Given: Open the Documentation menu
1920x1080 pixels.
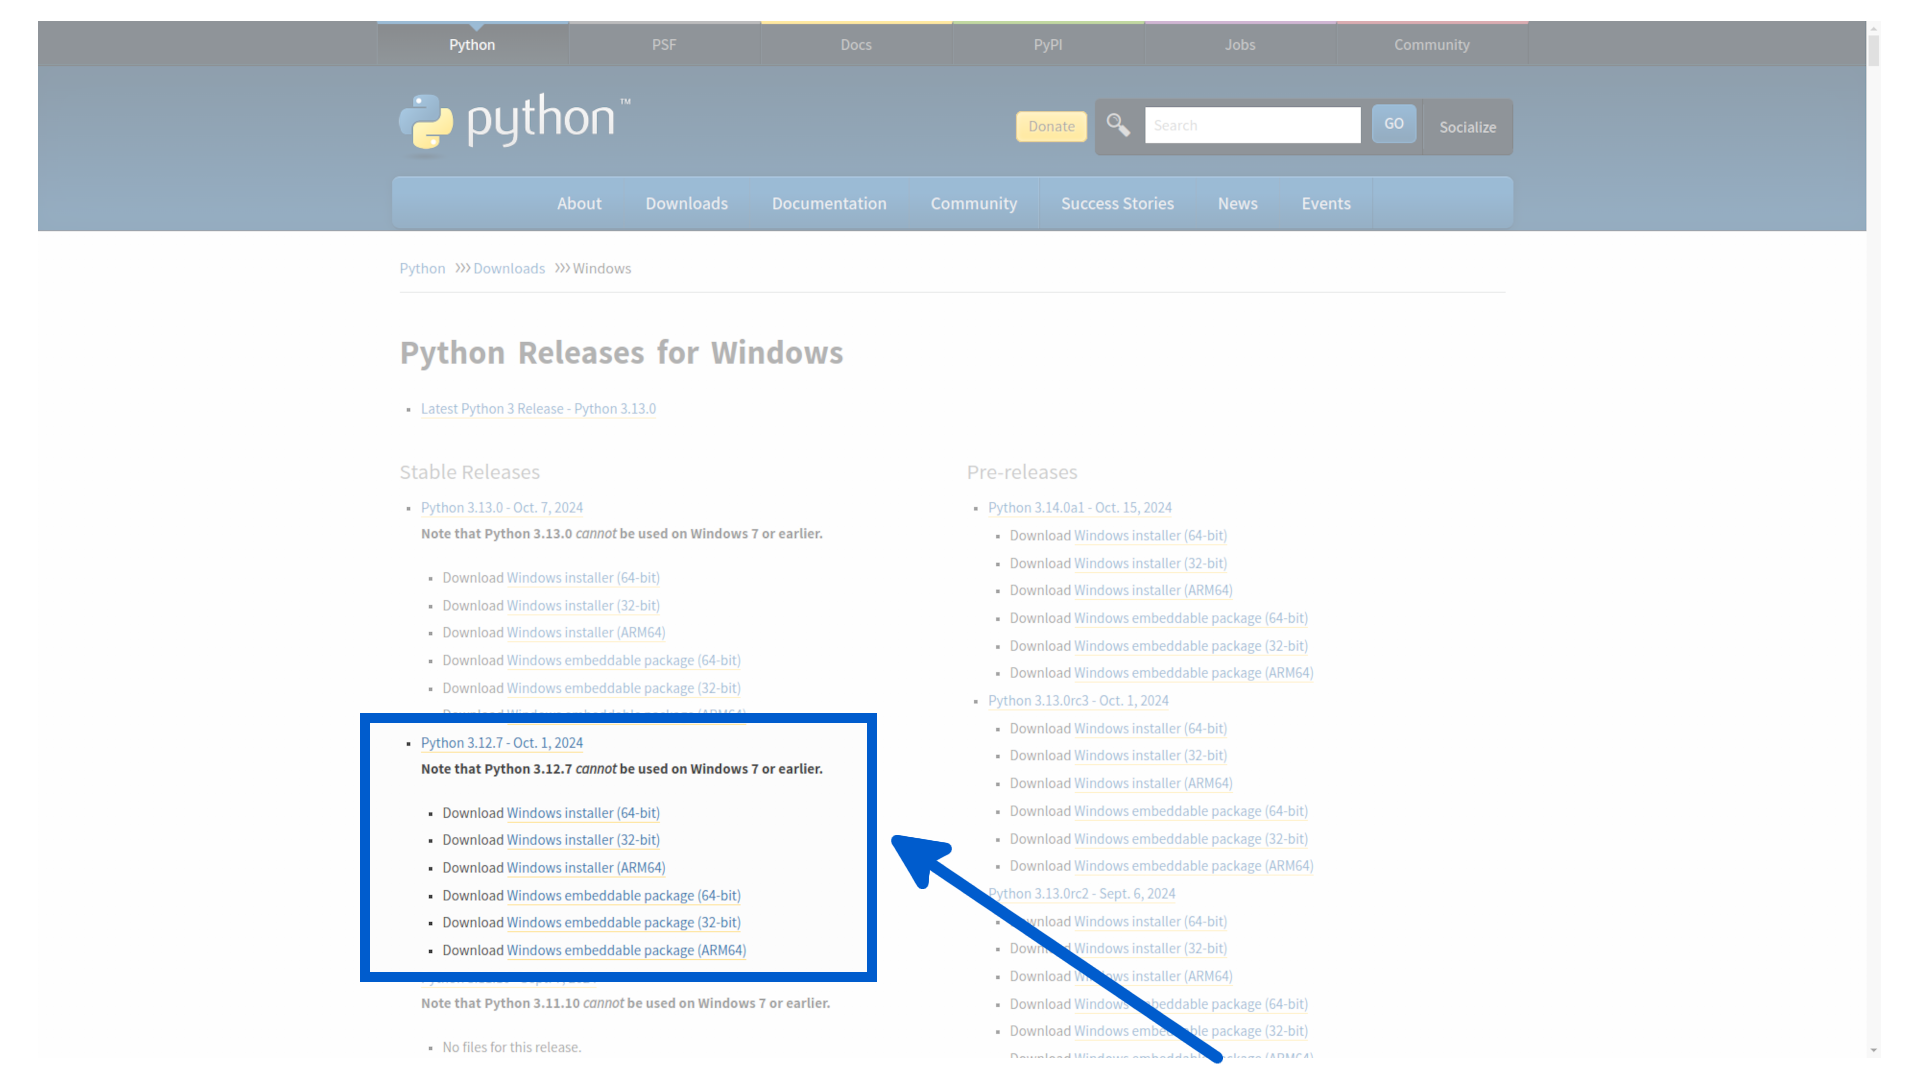Looking at the screenshot, I should click(x=829, y=203).
